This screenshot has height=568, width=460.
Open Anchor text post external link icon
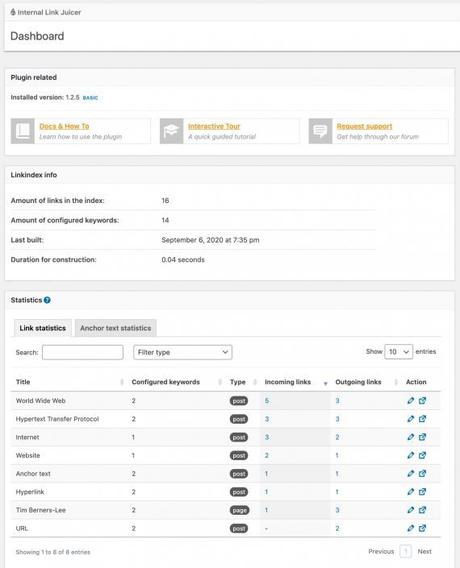click(422, 473)
